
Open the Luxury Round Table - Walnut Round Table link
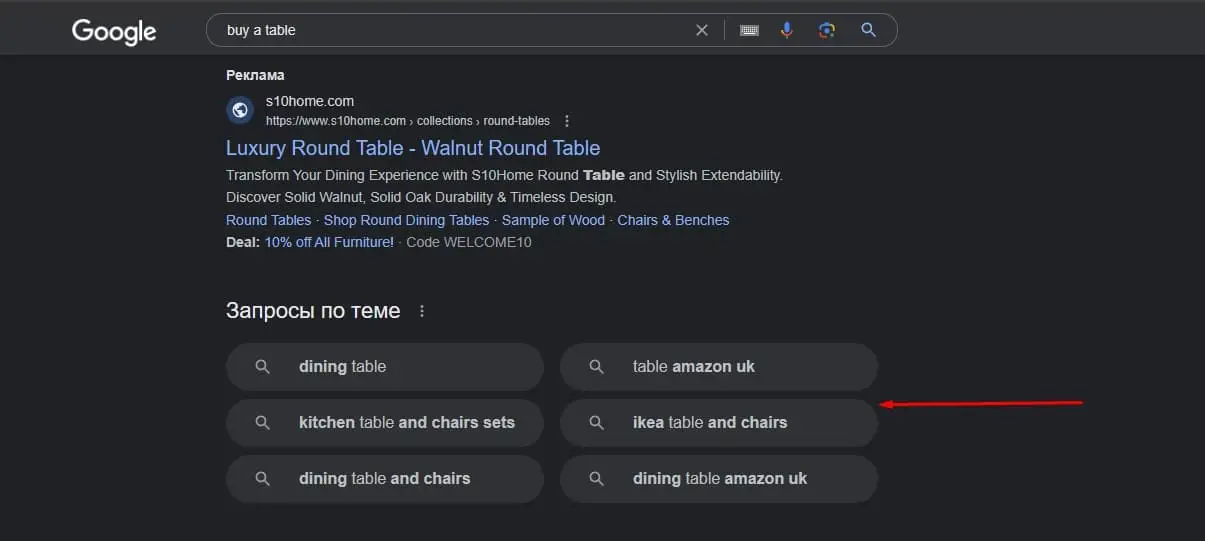click(413, 148)
